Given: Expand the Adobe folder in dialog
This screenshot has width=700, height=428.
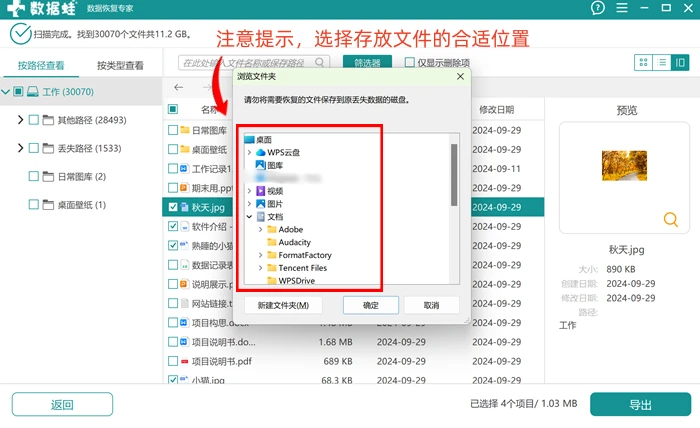Looking at the screenshot, I should tap(260, 229).
